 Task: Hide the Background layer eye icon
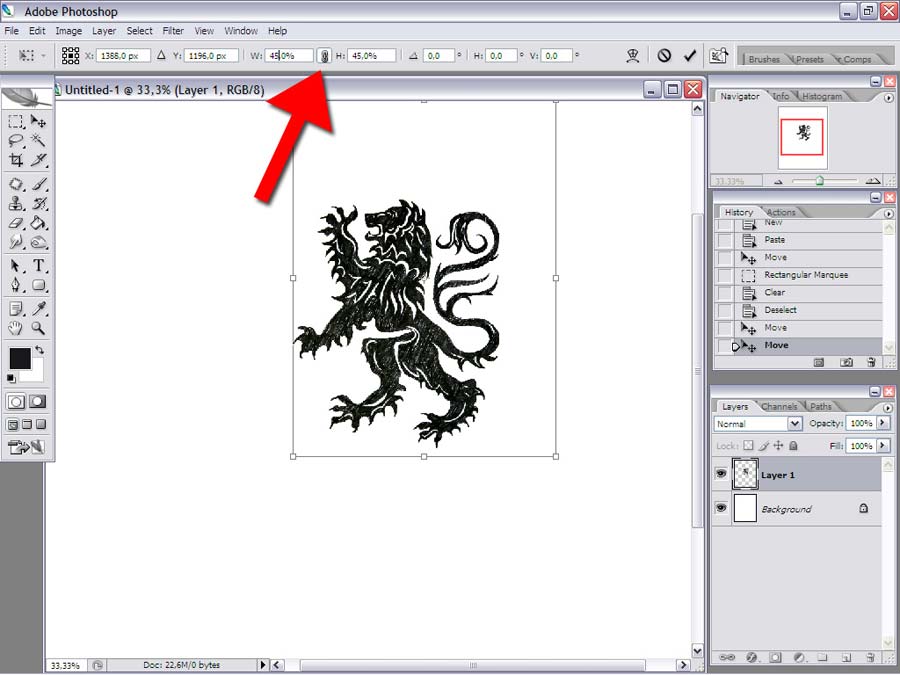click(721, 509)
